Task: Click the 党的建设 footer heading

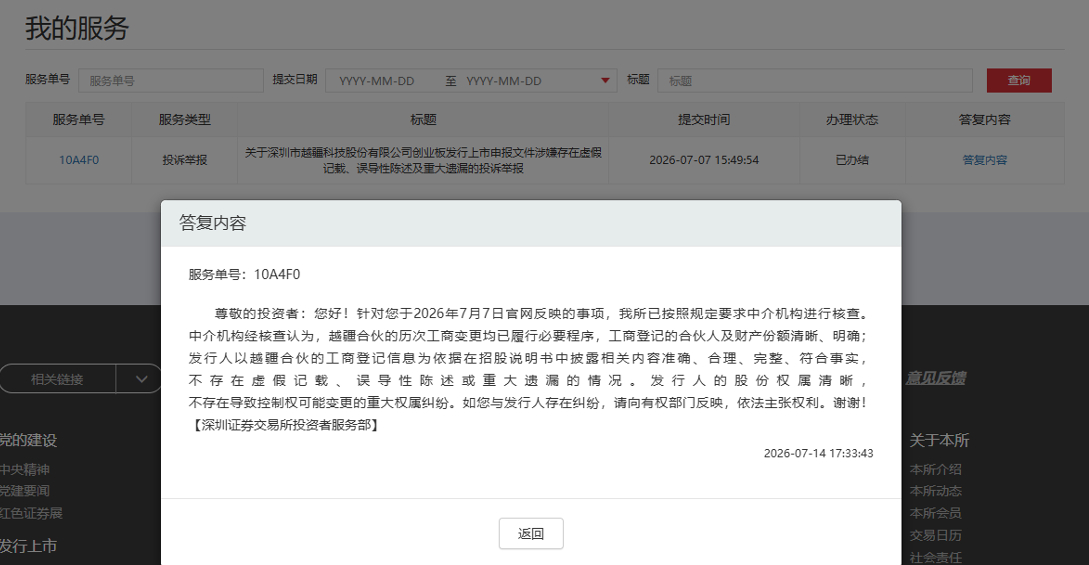Action: (x=28, y=440)
